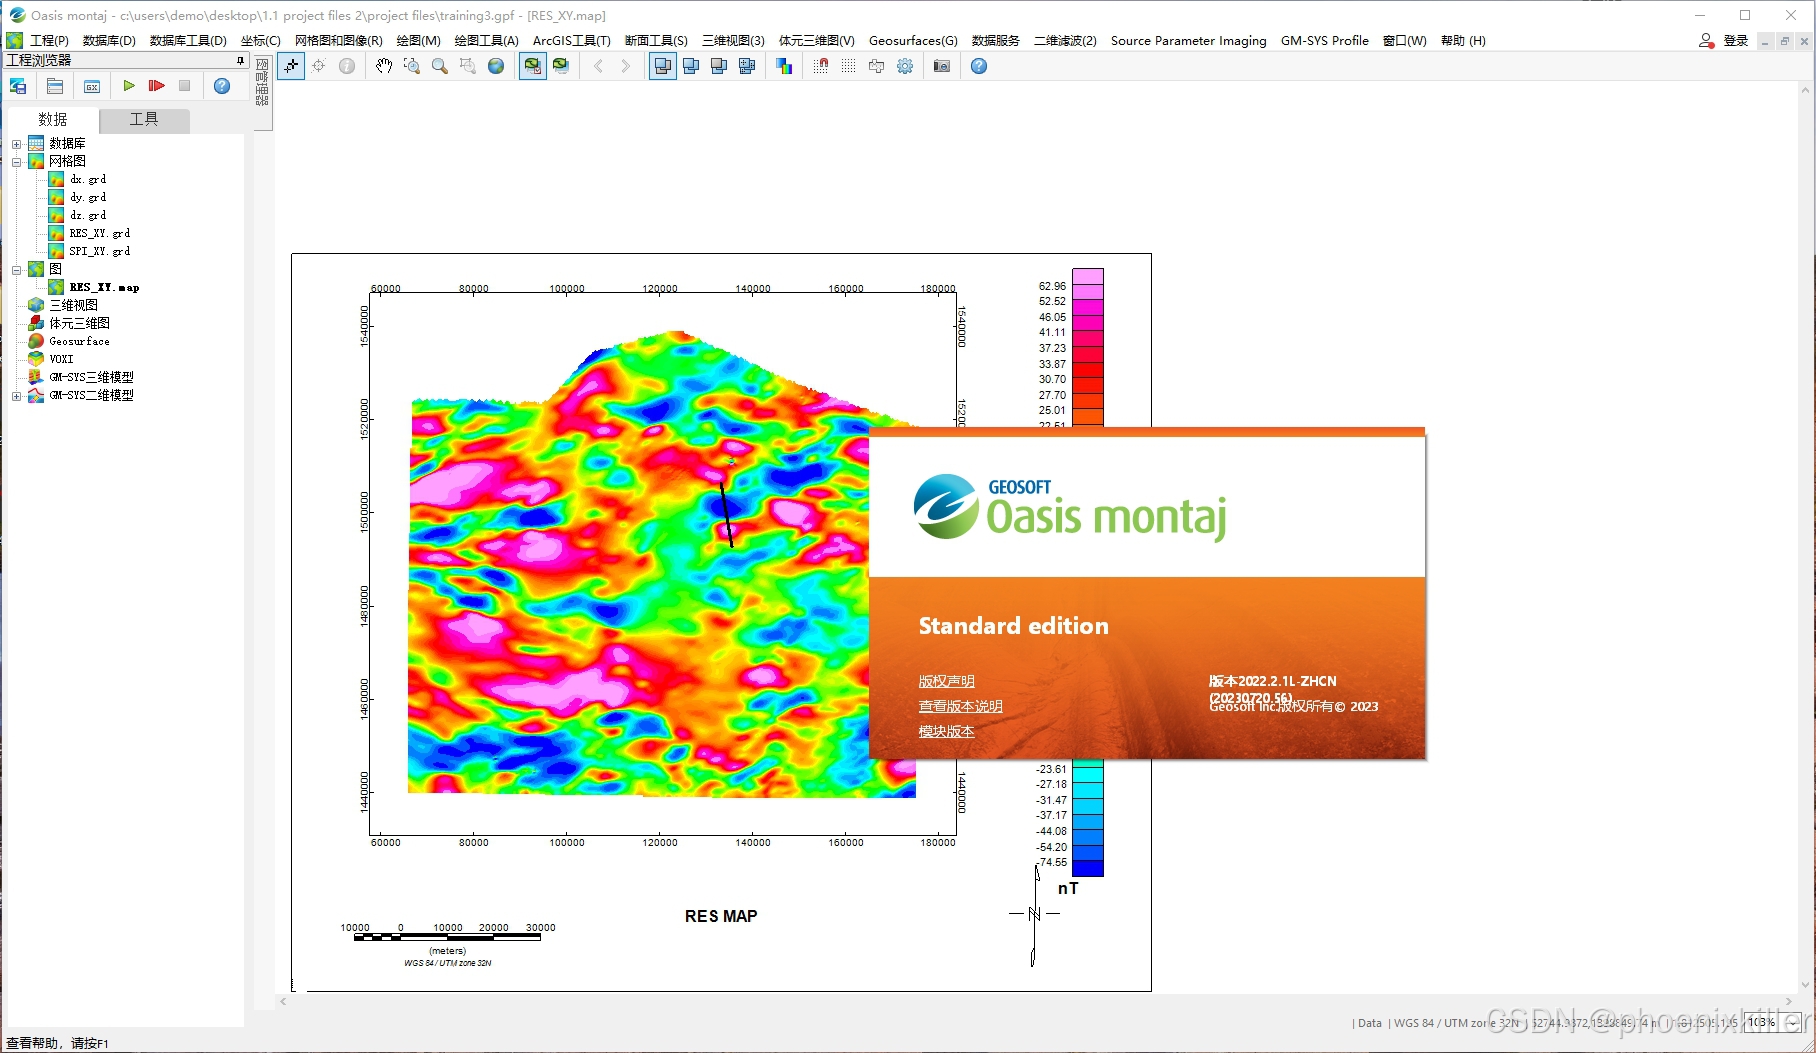Click the color bar display icon
The width and height of the screenshot is (1816, 1053).
(x=785, y=66)
